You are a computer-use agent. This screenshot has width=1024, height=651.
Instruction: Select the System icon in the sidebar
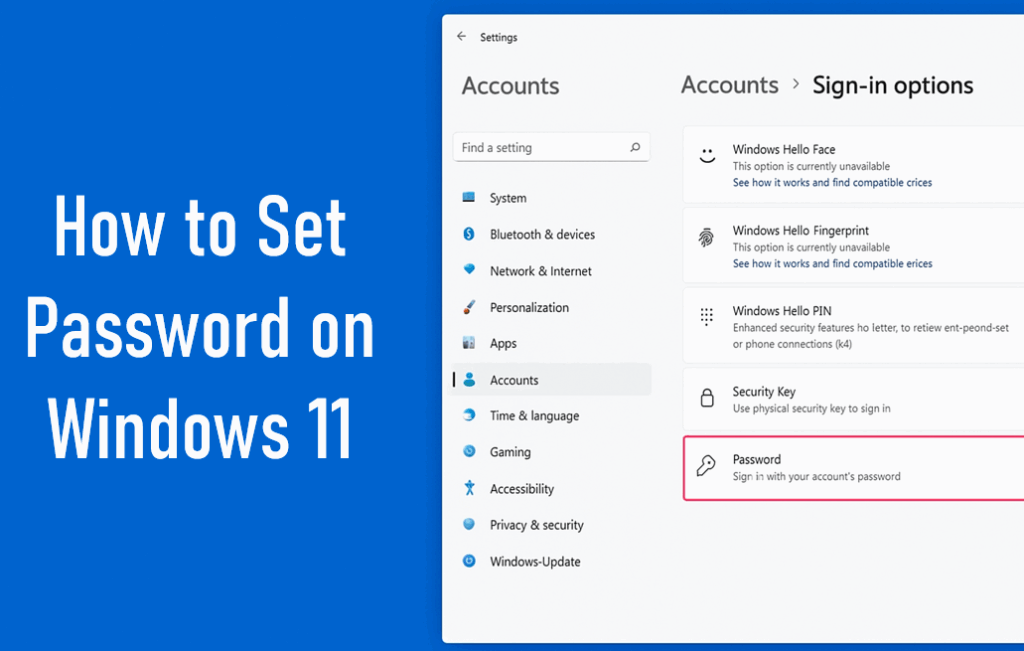pos(468,197)
